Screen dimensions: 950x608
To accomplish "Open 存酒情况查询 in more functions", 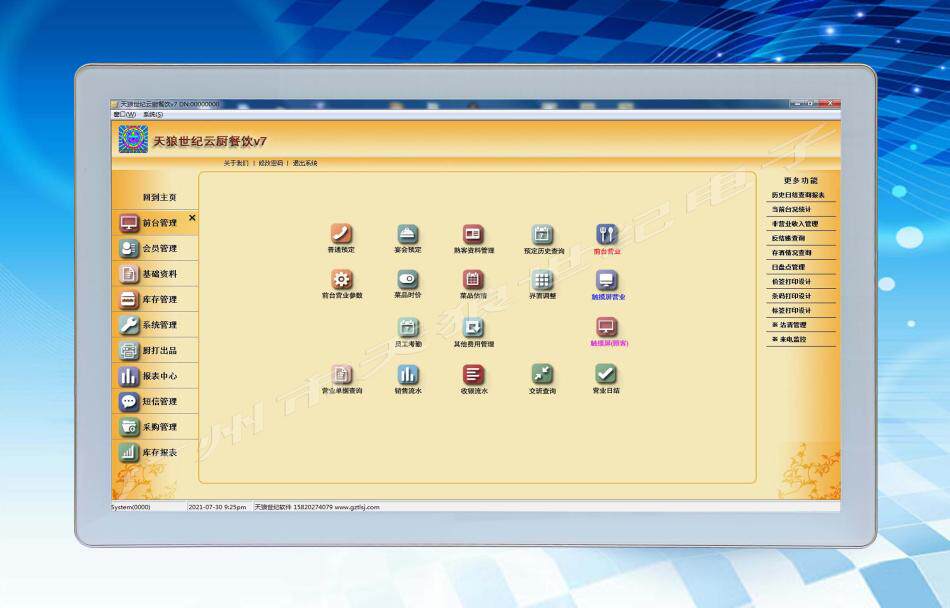I will (x=791, y=253).
